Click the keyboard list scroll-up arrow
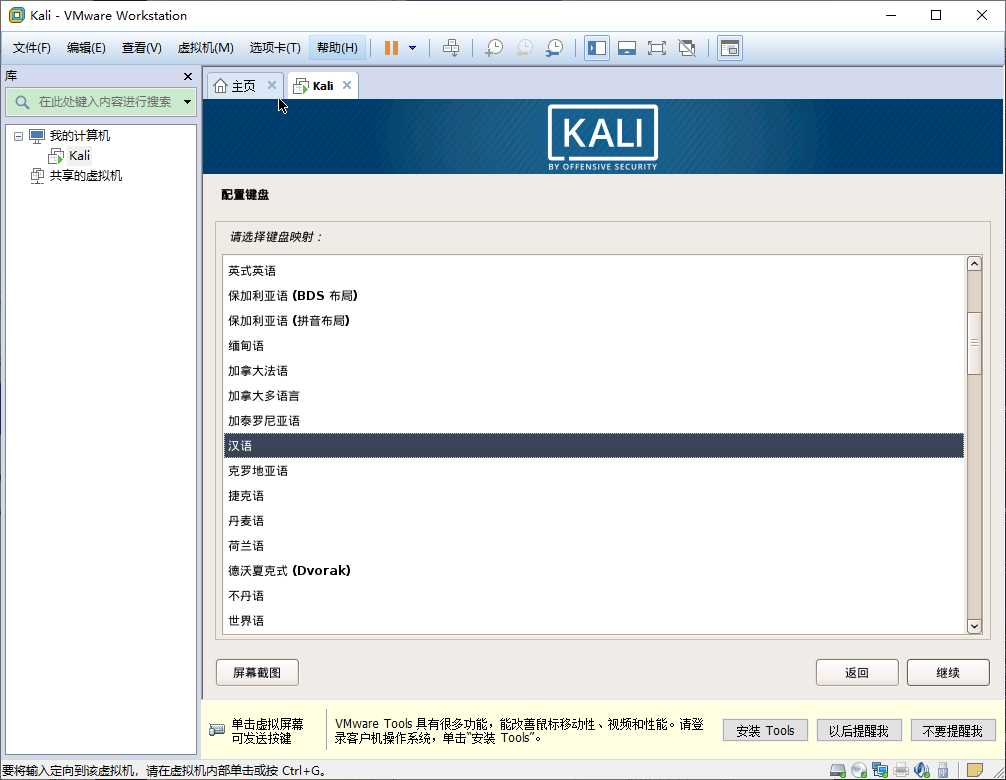 974,264
